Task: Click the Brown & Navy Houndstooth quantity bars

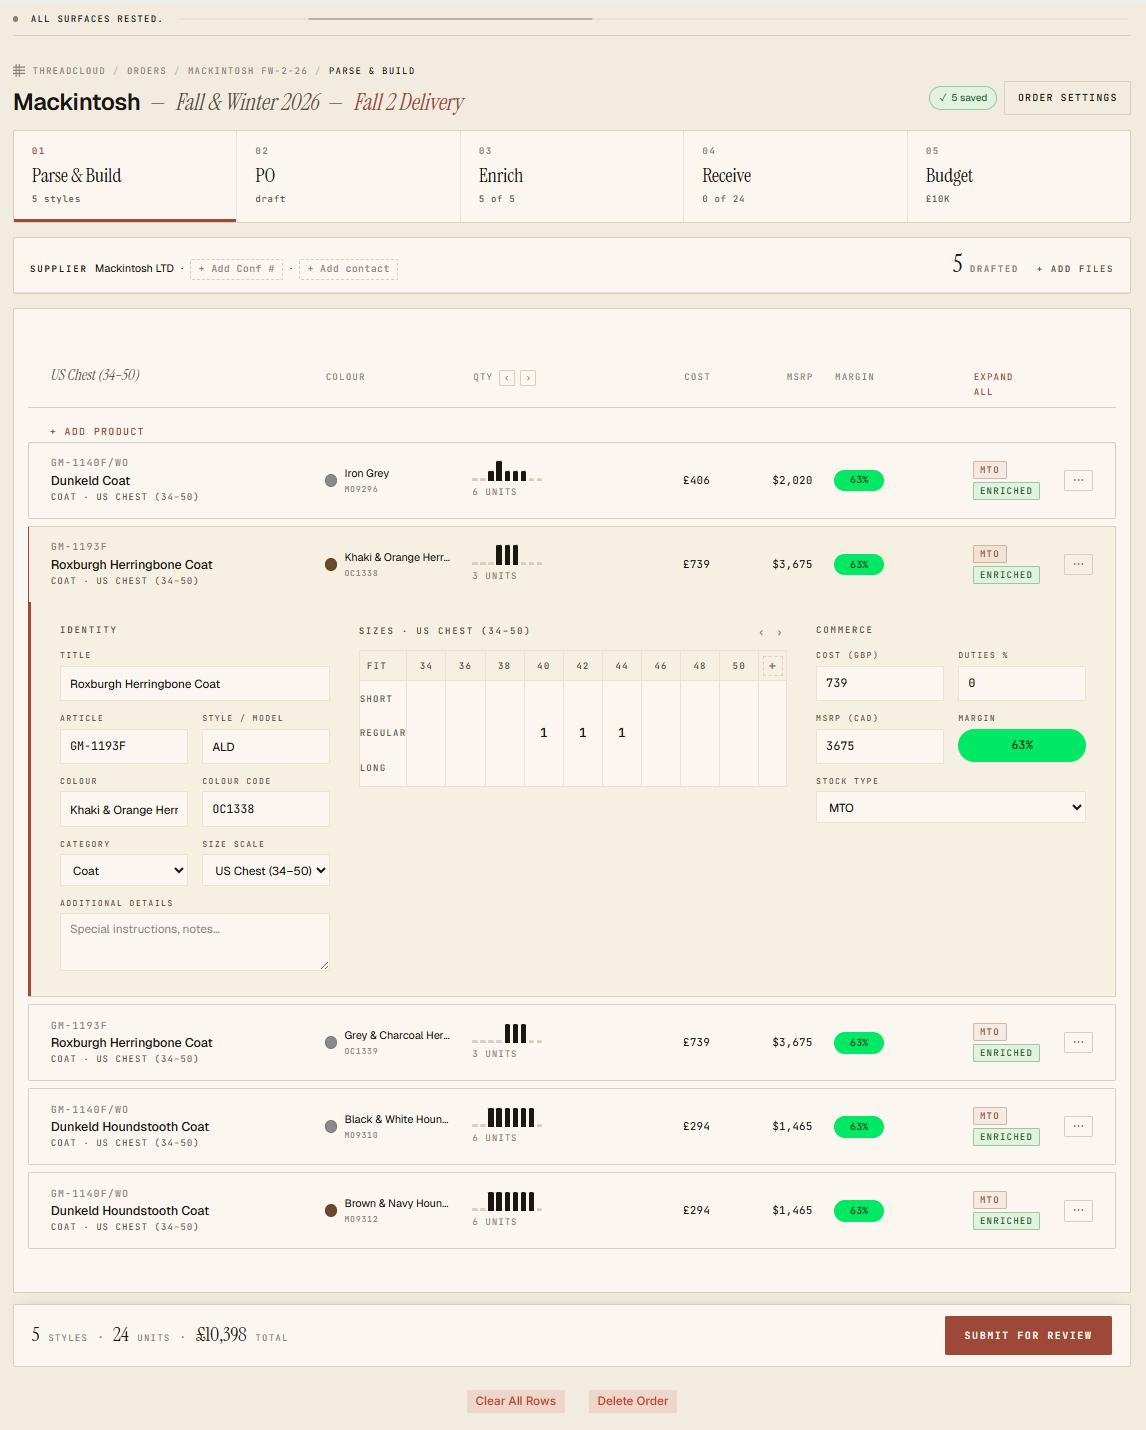Action: 507,1201
